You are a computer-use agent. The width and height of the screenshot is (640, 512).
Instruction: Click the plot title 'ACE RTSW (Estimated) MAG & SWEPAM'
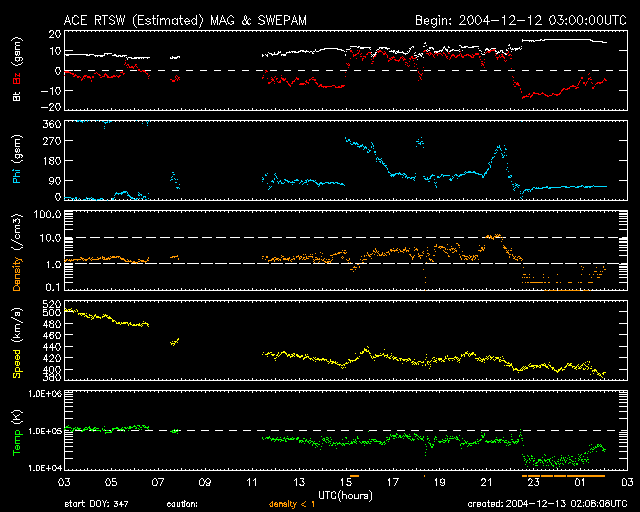coord(185,20)
